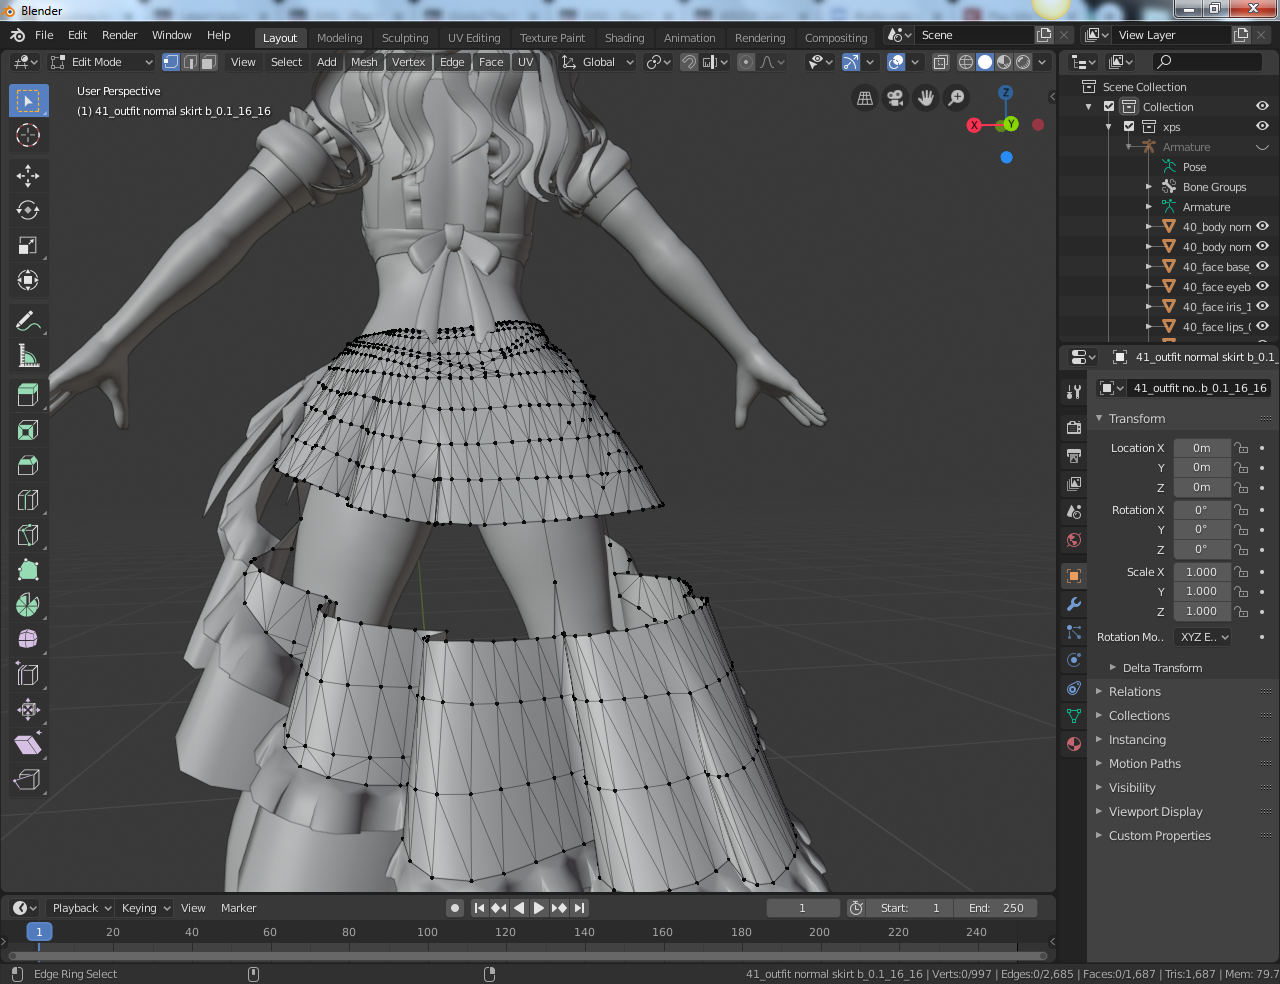Choose the Measure tool
Image resolution: width=1280 pixels, height=984 pixels.
click(28, 356)
